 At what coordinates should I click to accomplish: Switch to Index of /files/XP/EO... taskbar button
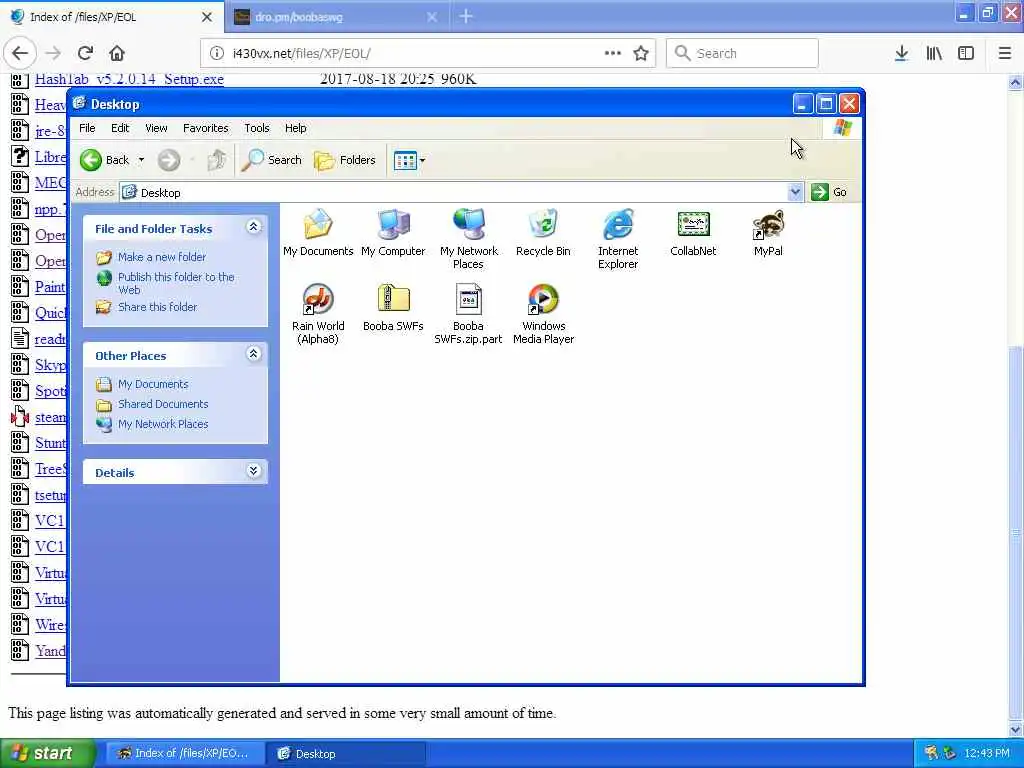click(185, 753)
